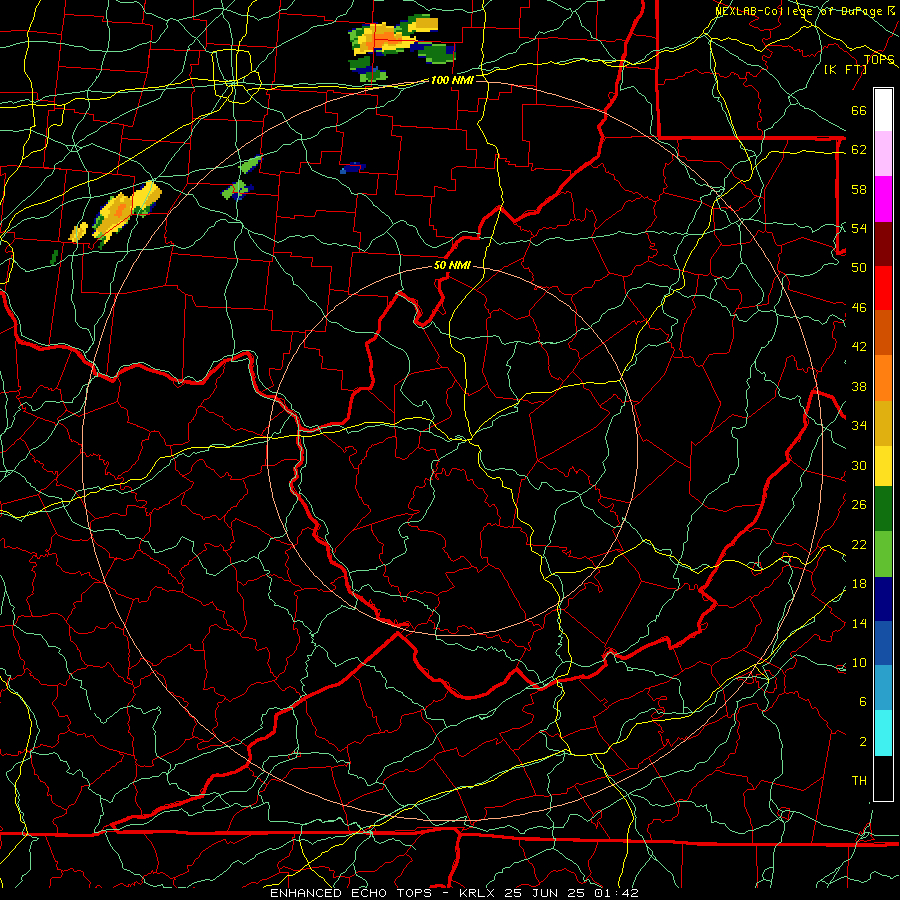The width and height of the screenshot is (900, 900).
Task: Click the '62' legend value
Action: 859,150
